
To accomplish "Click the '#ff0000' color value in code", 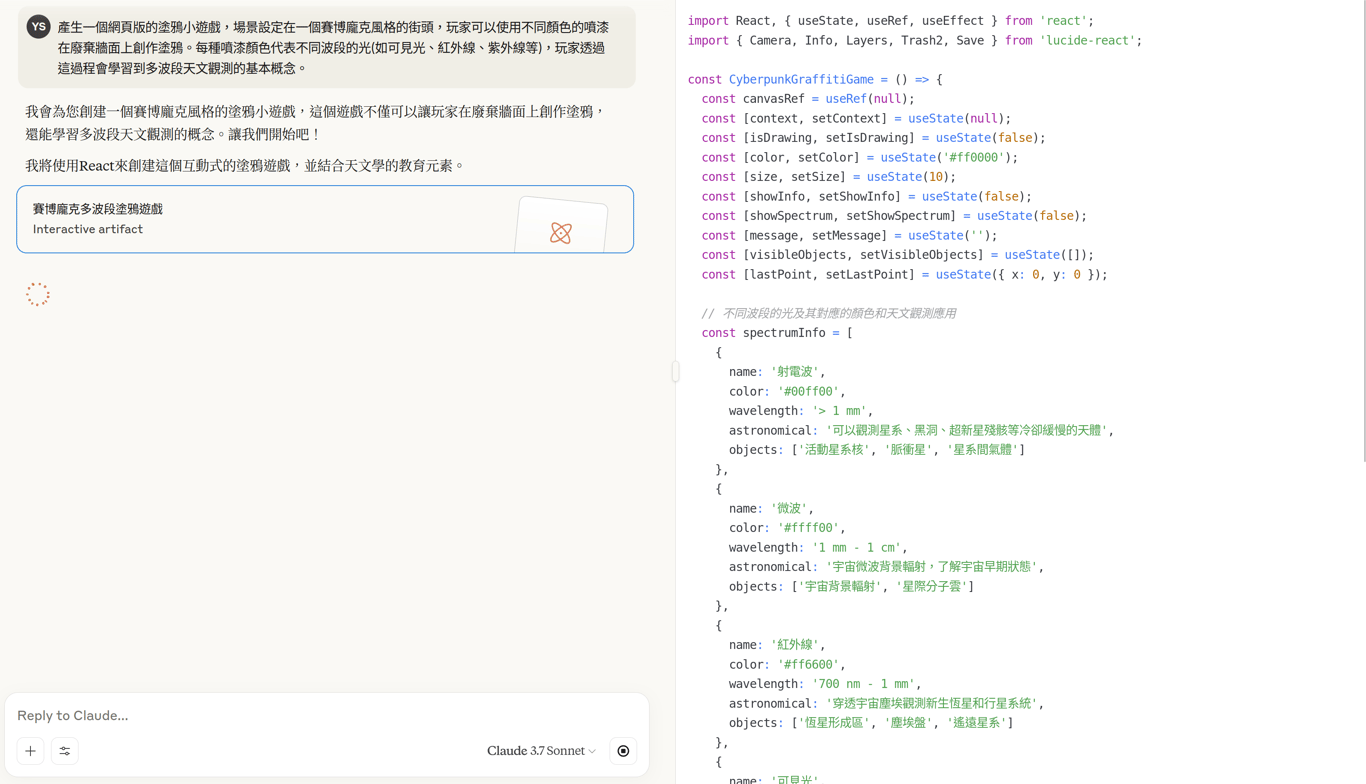I will click(974, 157).
